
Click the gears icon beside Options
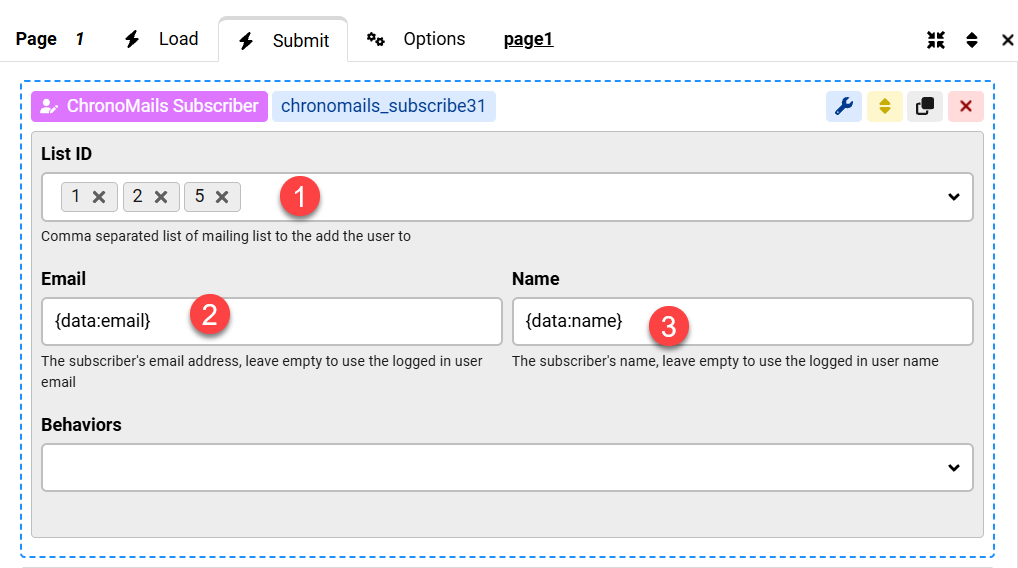click(x=375, y=40)
